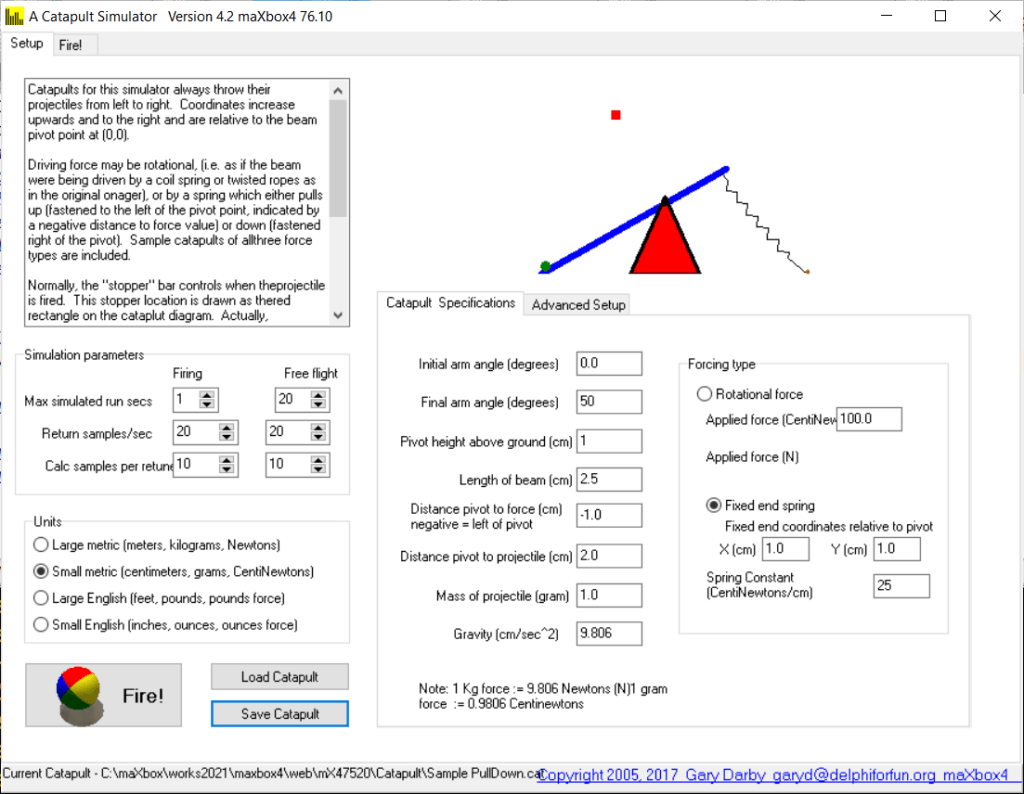Select Large metric units option
This screenshot has width=1024, height=794.
[x=41, y=545]
